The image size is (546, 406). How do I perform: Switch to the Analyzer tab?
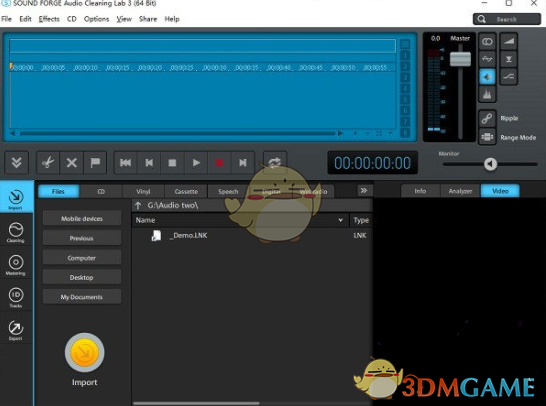[460, 191]
